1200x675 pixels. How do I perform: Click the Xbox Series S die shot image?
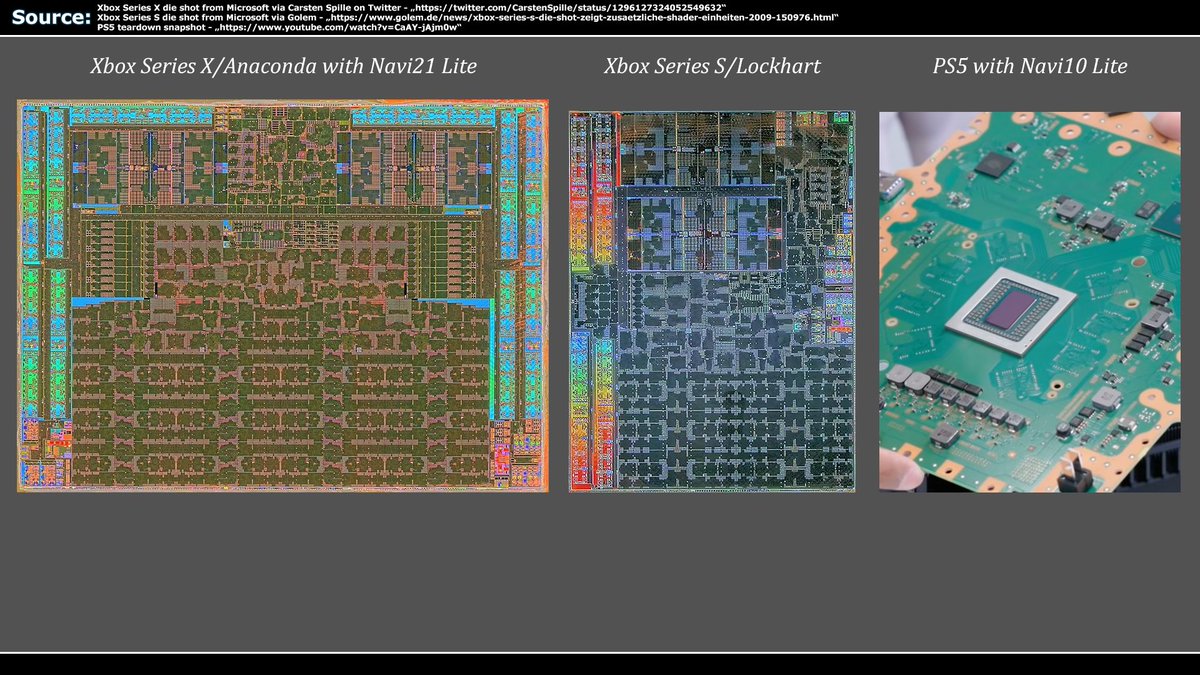[712, 301]
